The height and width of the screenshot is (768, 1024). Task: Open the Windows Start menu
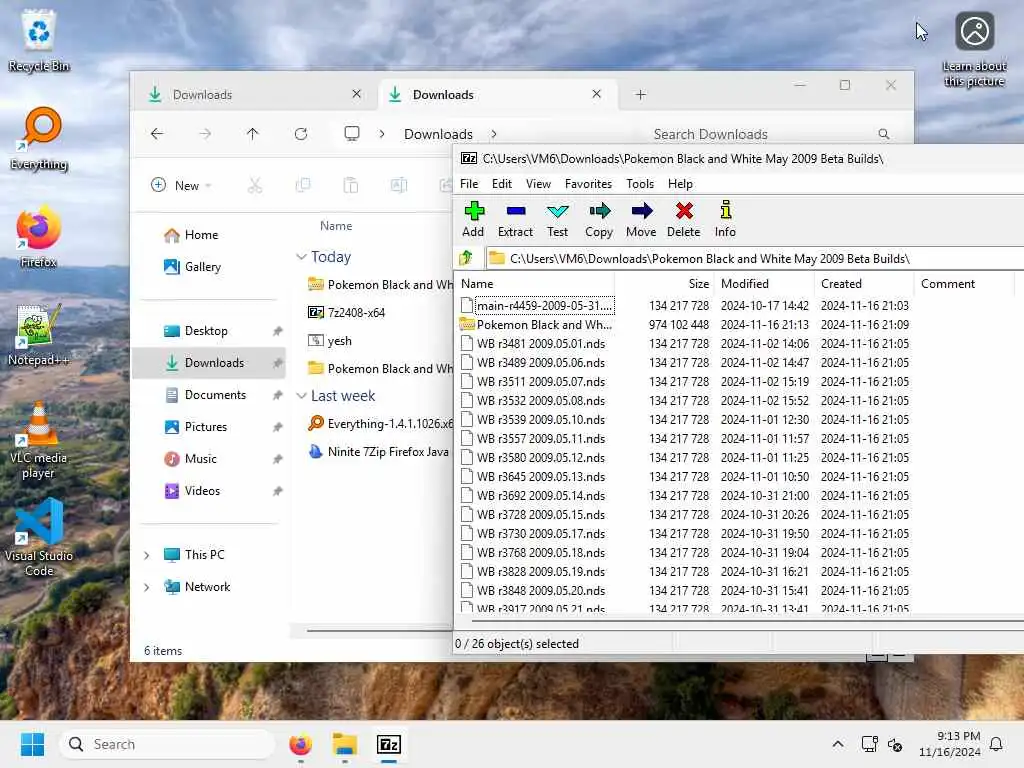pos(32,744)
